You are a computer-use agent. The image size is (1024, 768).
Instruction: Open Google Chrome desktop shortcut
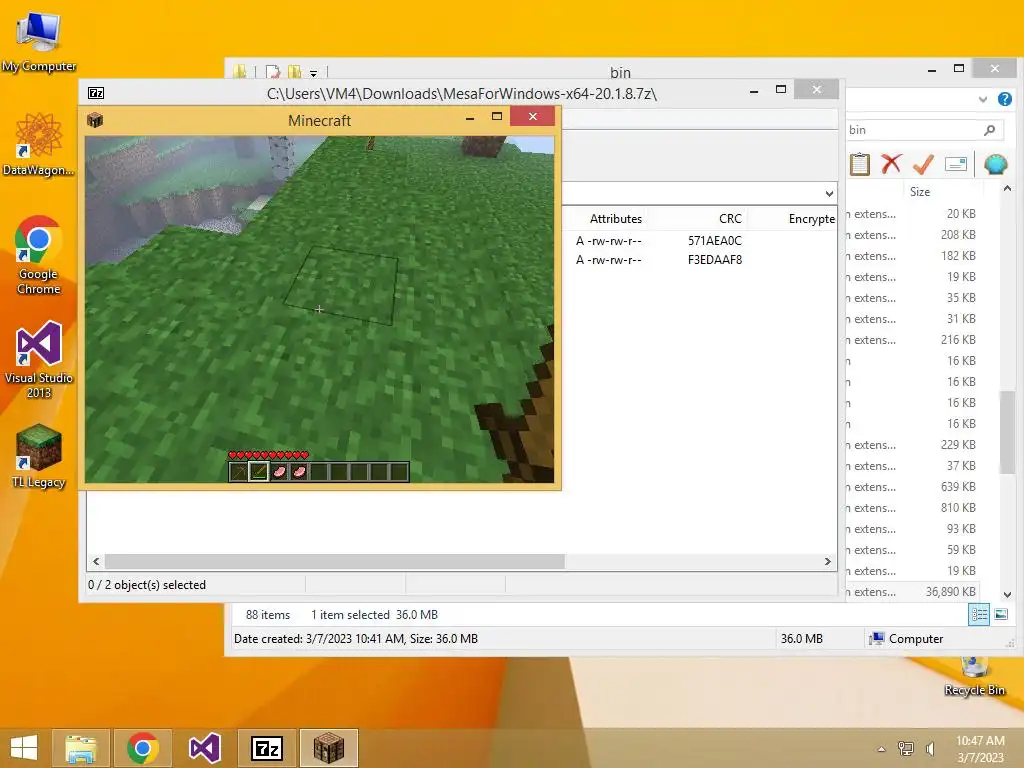click(x=39, y=255)
